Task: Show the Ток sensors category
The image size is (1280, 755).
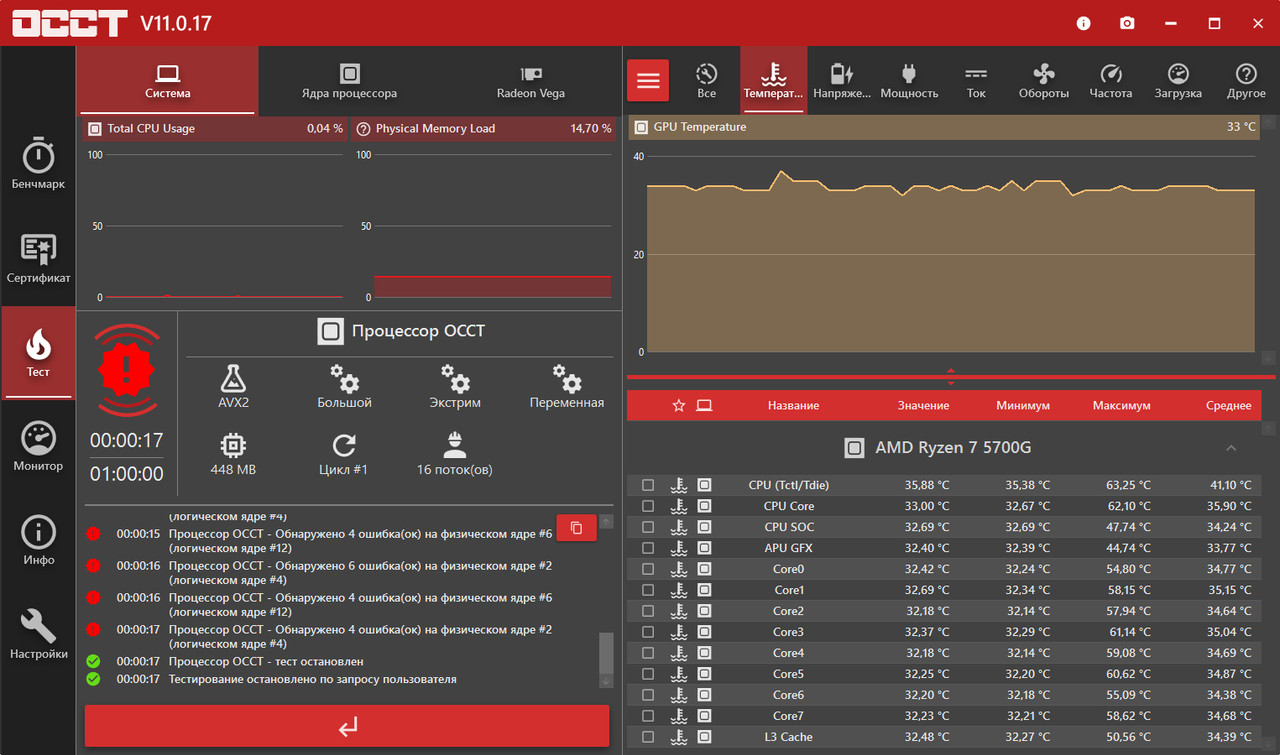Action: pyautogui.click(x=976, y=80)
